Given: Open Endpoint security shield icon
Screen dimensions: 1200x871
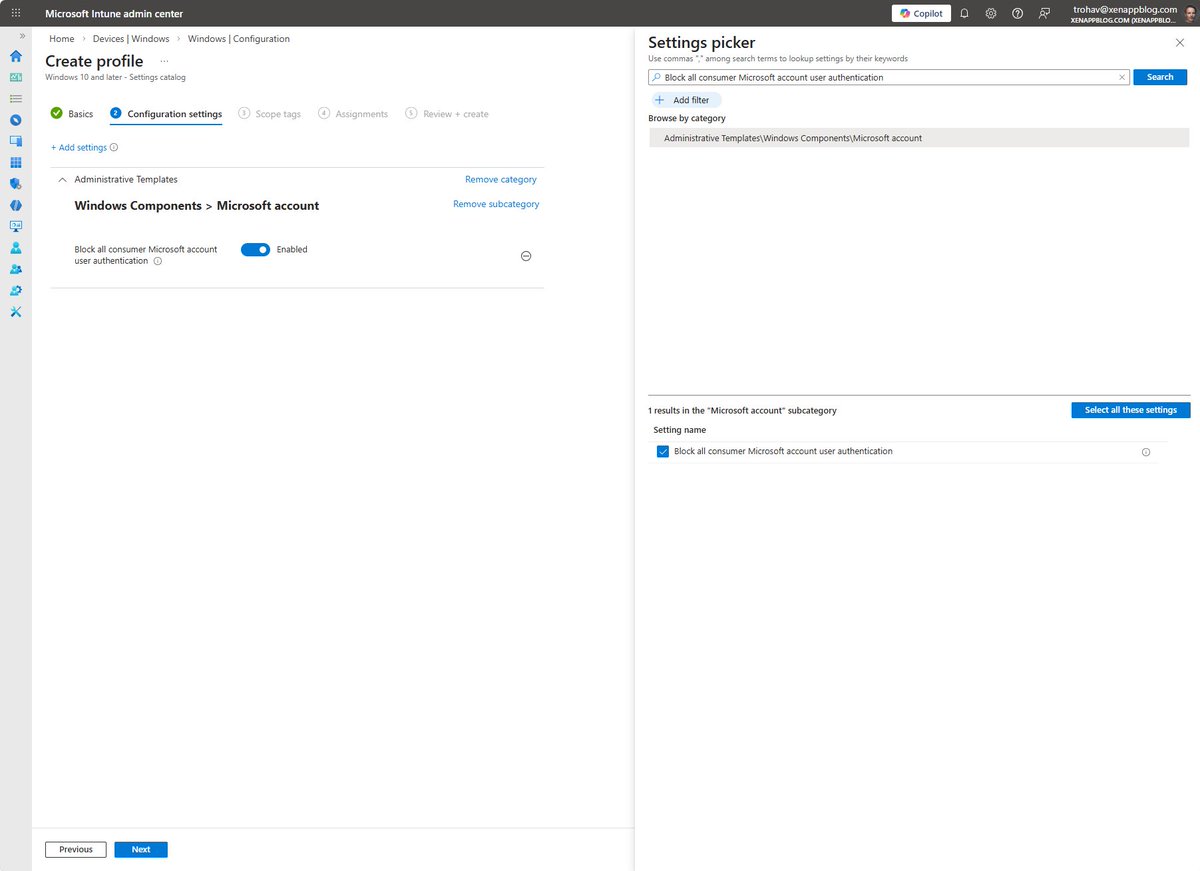Looking at the screenshot, I should [x=16, y=184].
